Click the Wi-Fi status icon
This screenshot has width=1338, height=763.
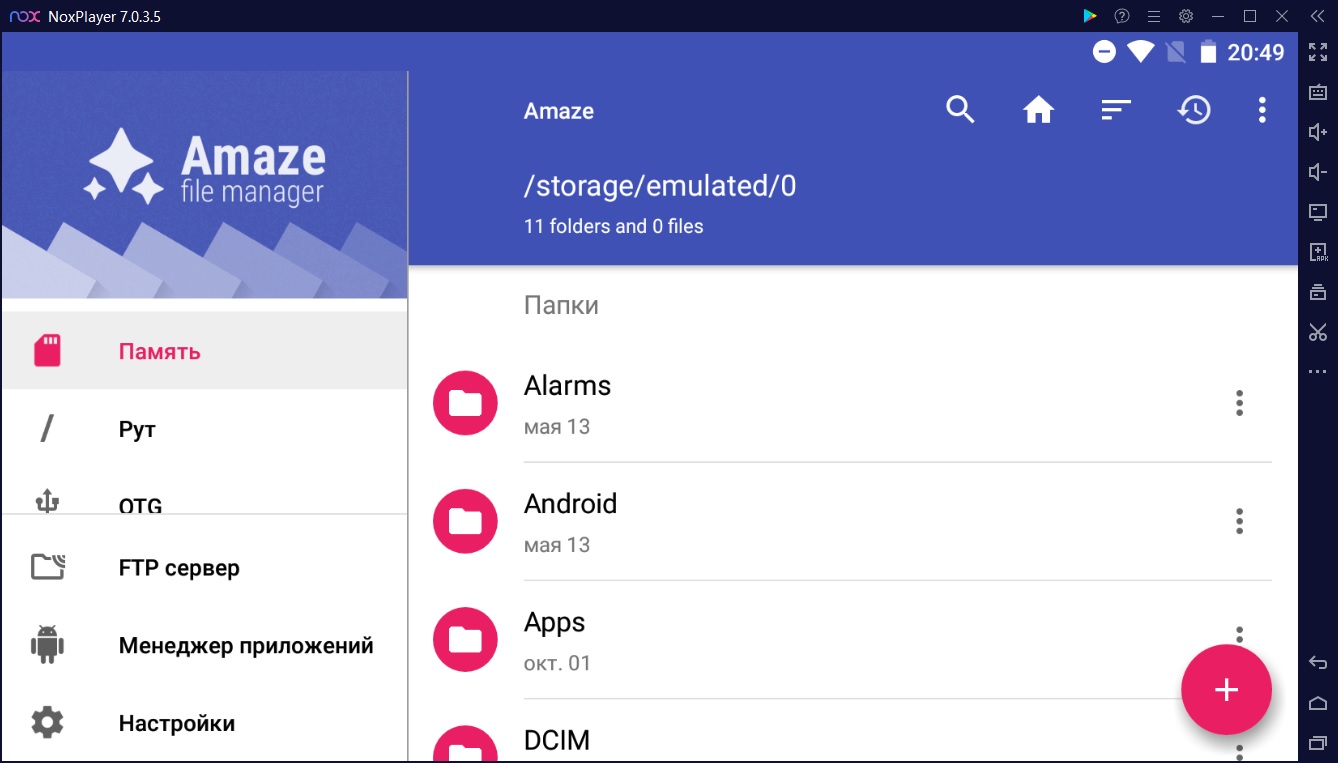[1140, 52]
